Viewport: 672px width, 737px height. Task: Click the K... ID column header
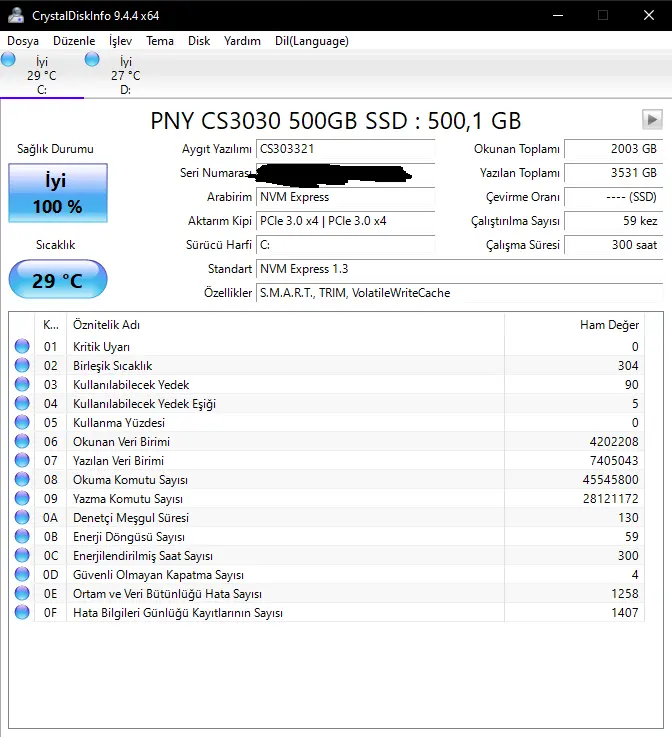[51, 325]
